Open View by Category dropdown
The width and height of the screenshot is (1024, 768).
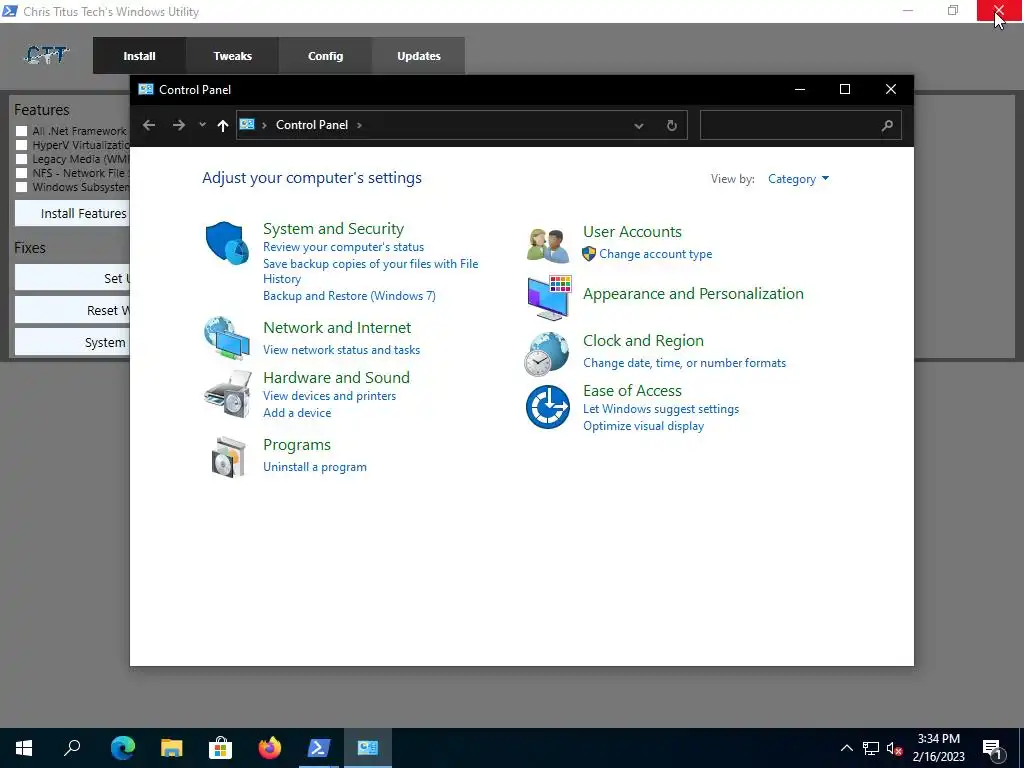click(x=798, y=179)
